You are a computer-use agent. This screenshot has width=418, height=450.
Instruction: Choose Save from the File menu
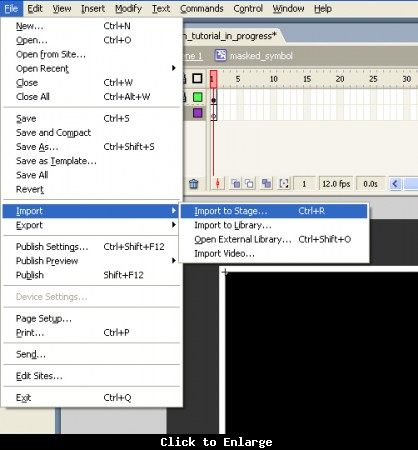(x=91, y=118)
